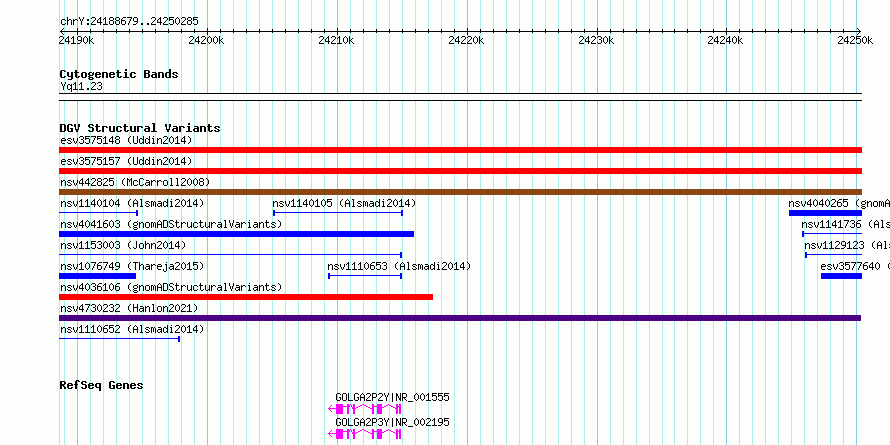Click the nsv1110653 (Alsmadi2014) label
890x445 pixels.
coord(399,266)
